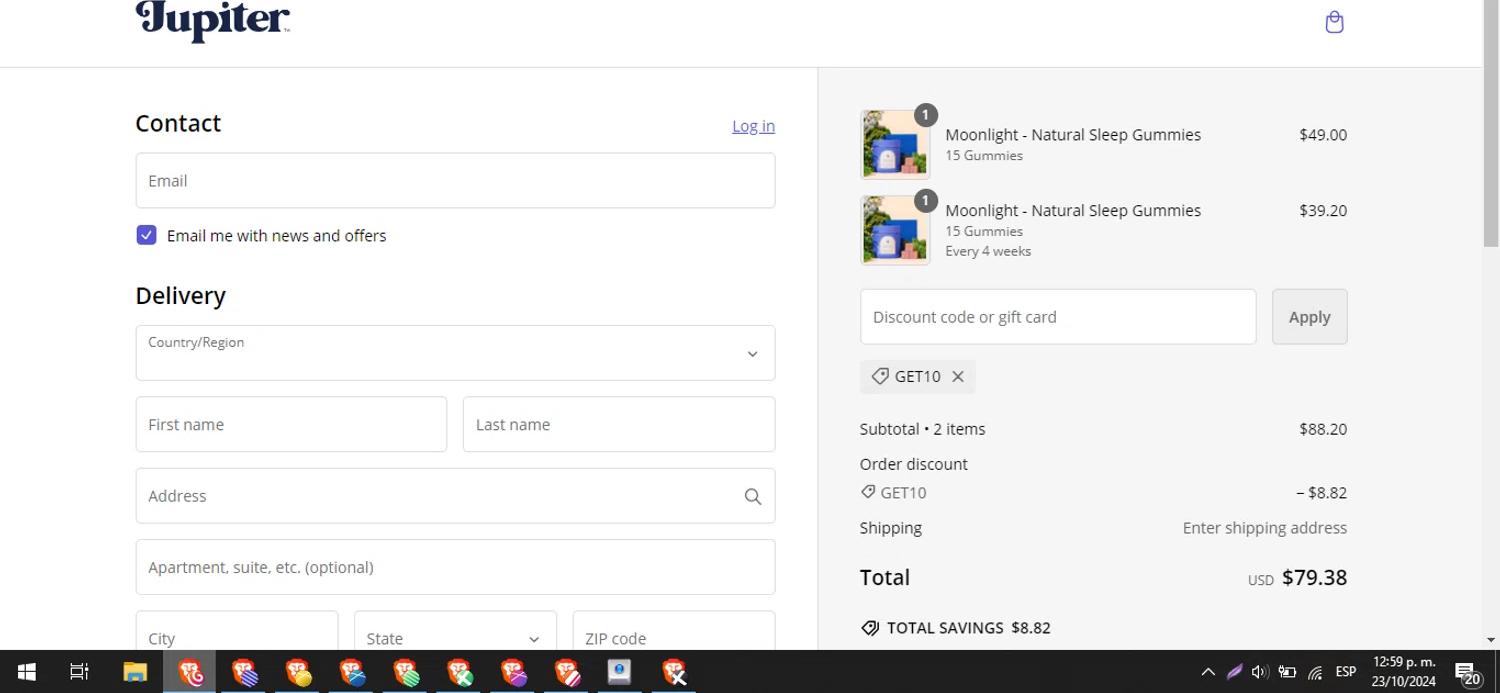Viewport: 1500px width, 693px height.
Task: Click 'Subtotal • 2 items' text
Action: [x=922, y=429]
